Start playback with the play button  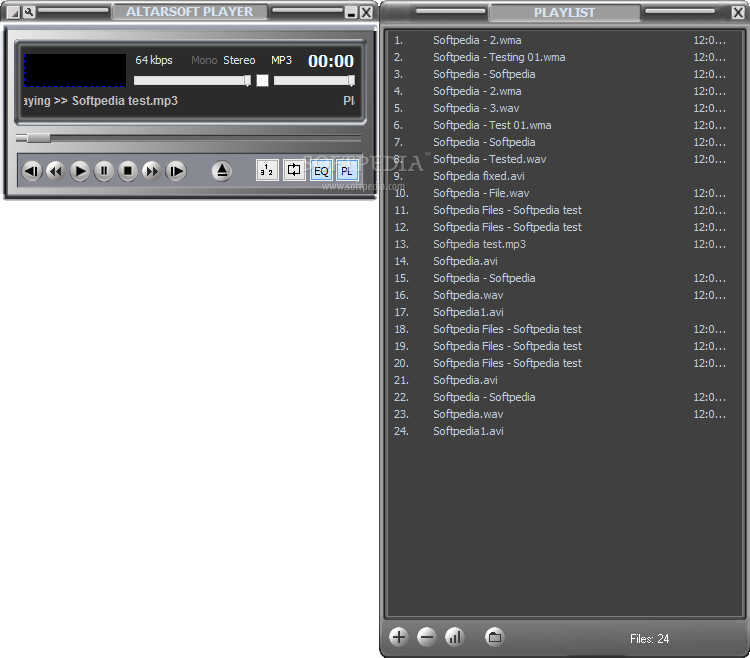(x=80, y=171)
